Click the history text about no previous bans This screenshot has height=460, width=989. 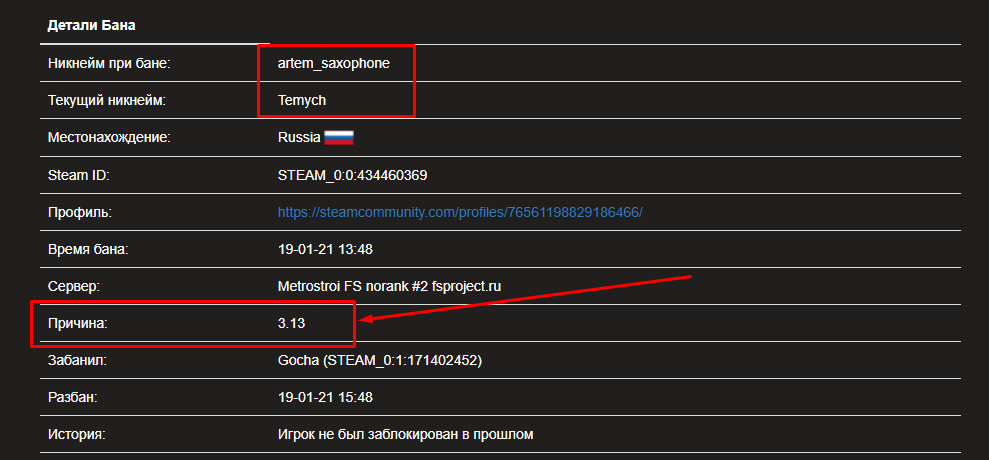[406, 434]
